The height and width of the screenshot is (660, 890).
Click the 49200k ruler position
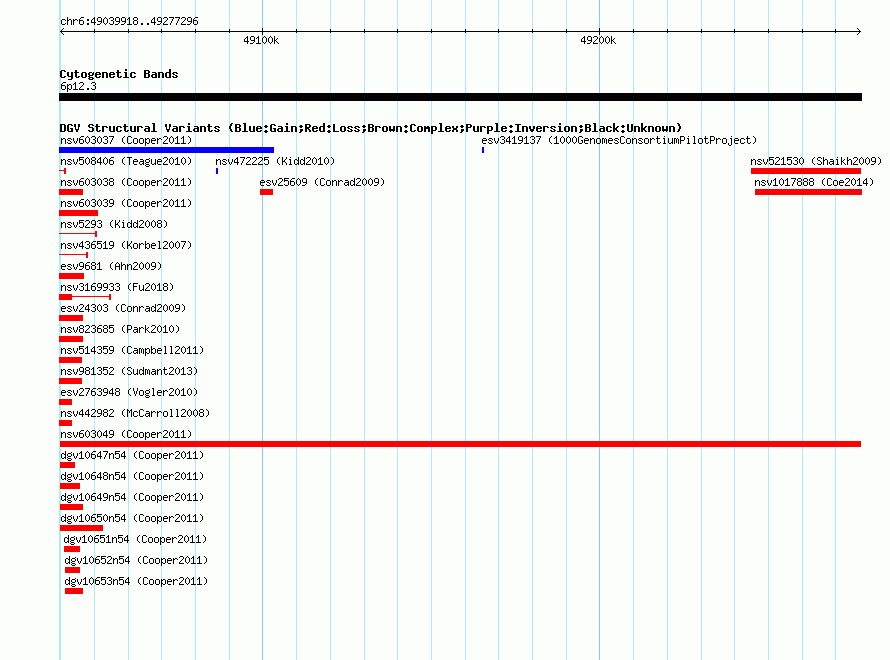click(x=598, y=40)
